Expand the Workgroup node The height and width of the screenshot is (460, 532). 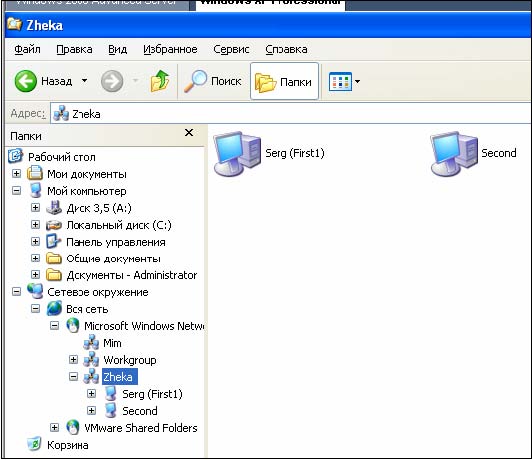tap(73, 359)
